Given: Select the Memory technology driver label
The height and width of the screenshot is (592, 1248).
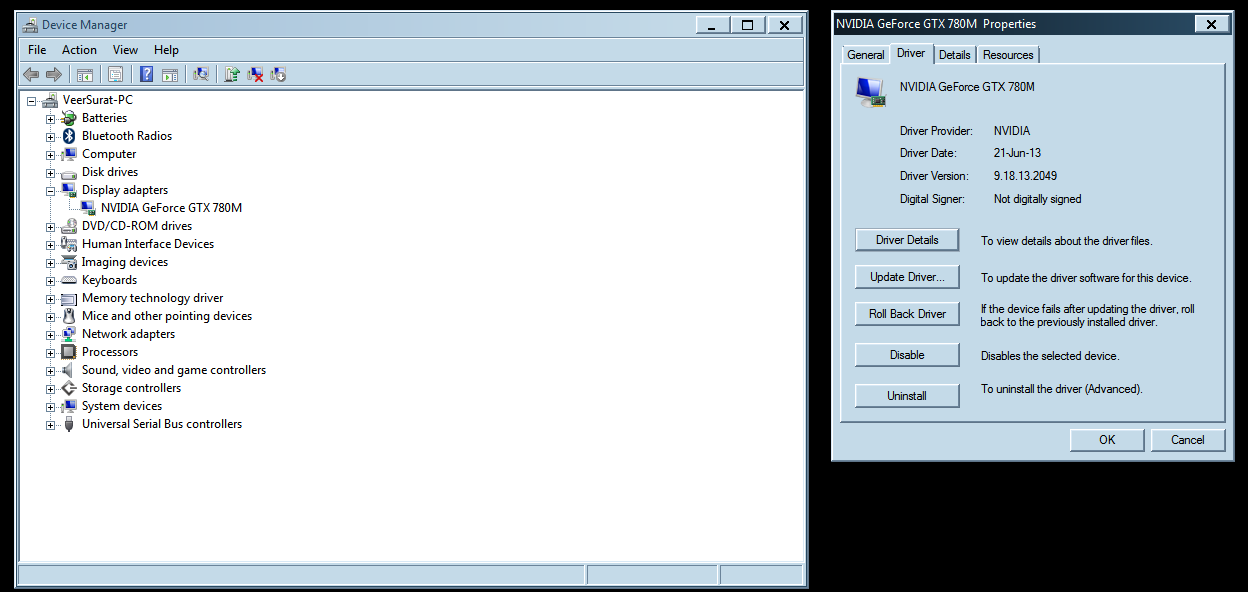Looking at the screenshot, I should pyautogui.click(x=153, y=298).
